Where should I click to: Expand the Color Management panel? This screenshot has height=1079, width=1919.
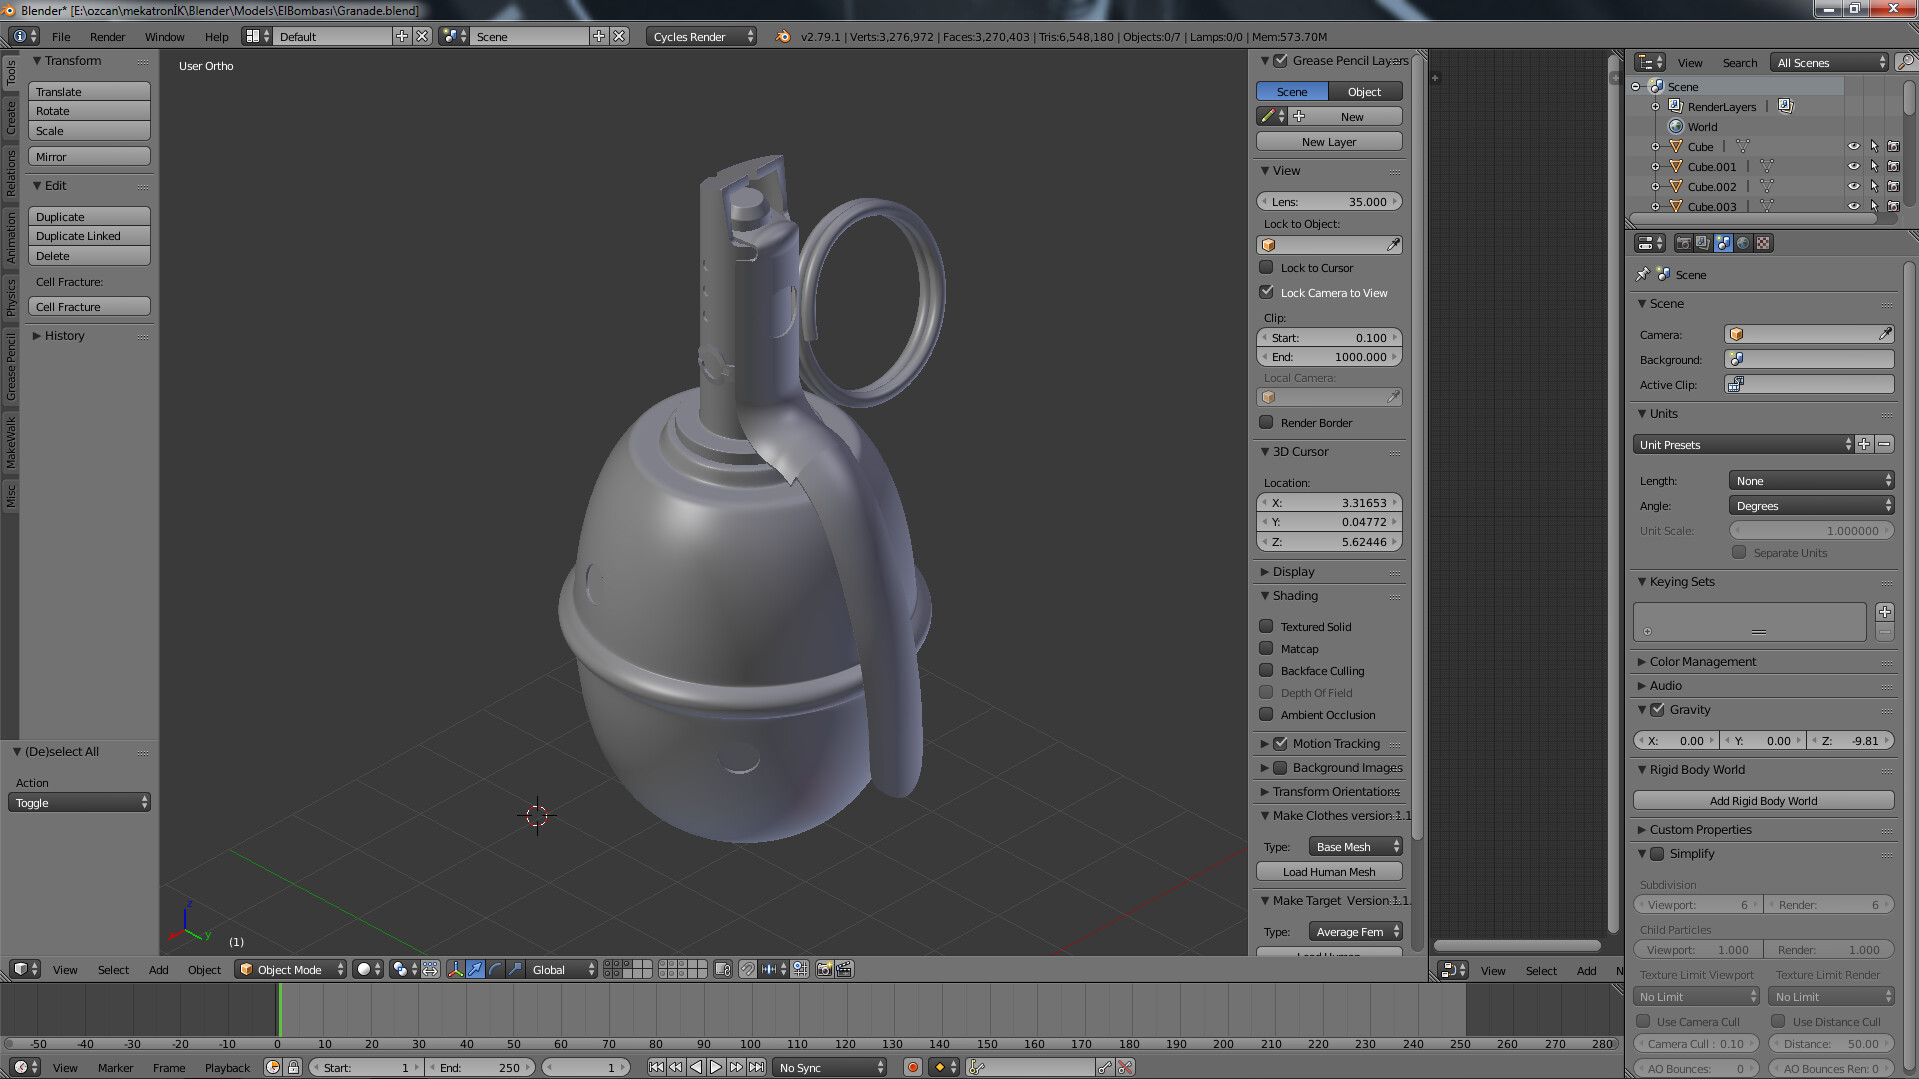coord(1702,661)
